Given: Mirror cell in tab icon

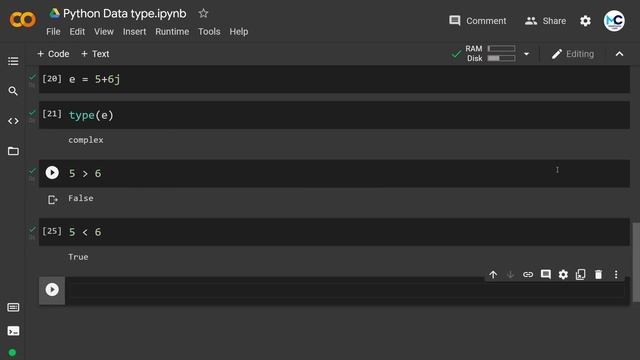Looking at the screenshot, I should (580, 275).
